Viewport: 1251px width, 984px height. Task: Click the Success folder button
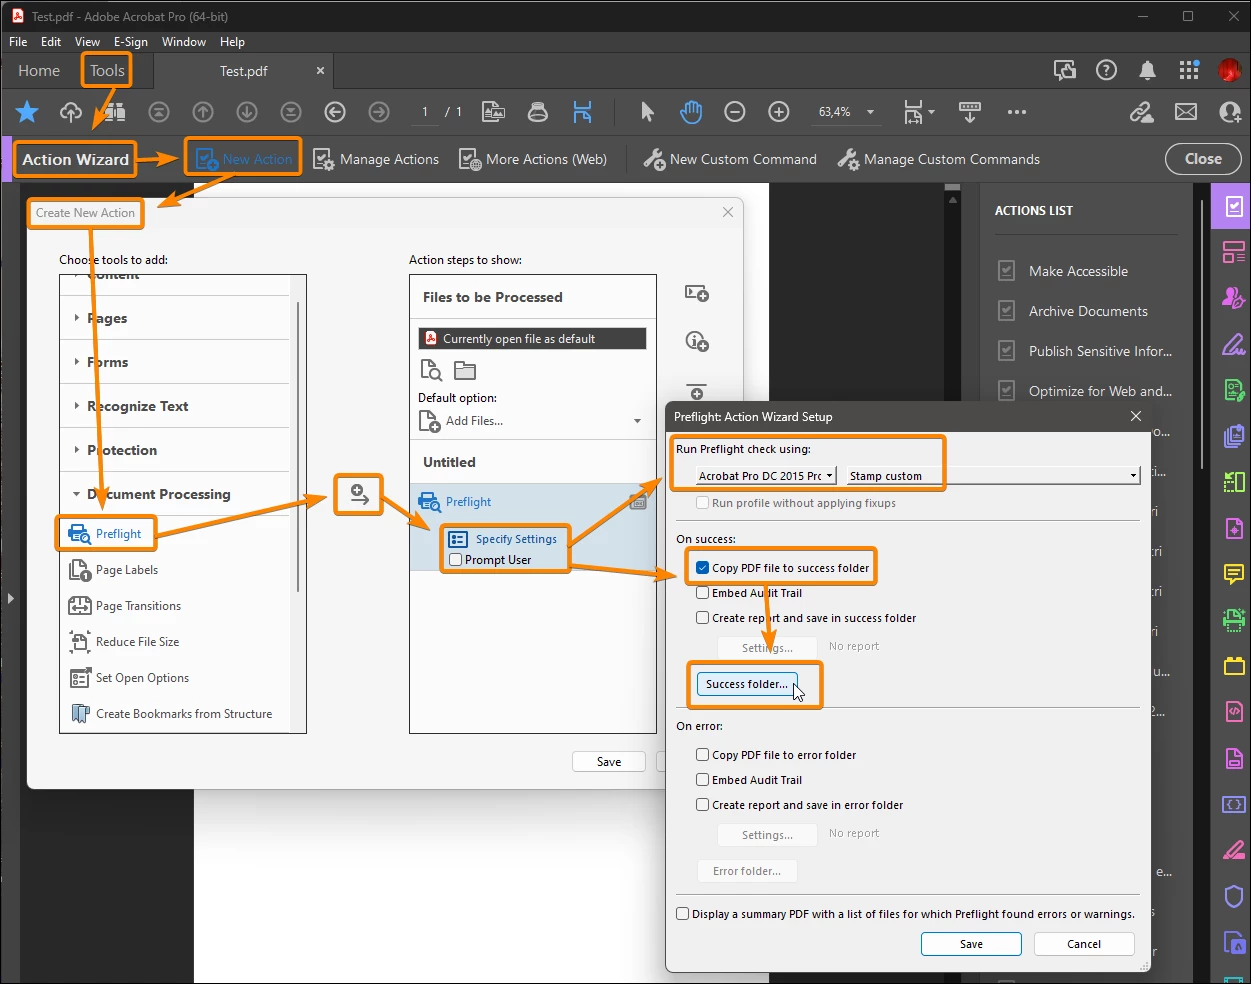click(747, 684)
